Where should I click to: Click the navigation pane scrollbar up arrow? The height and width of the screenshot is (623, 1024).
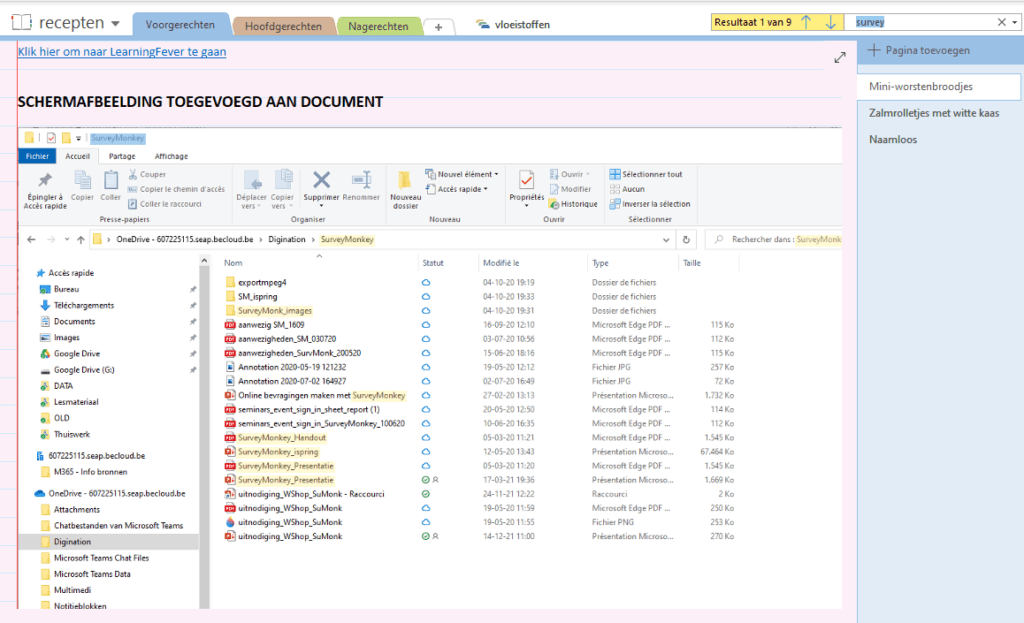tap(204, 261)
